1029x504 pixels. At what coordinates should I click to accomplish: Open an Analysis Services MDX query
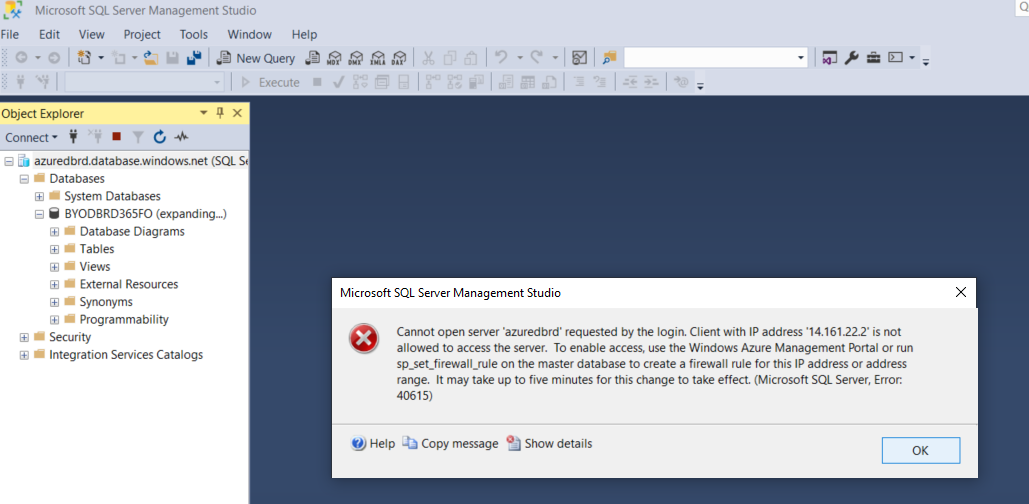[x=335, y=58]
